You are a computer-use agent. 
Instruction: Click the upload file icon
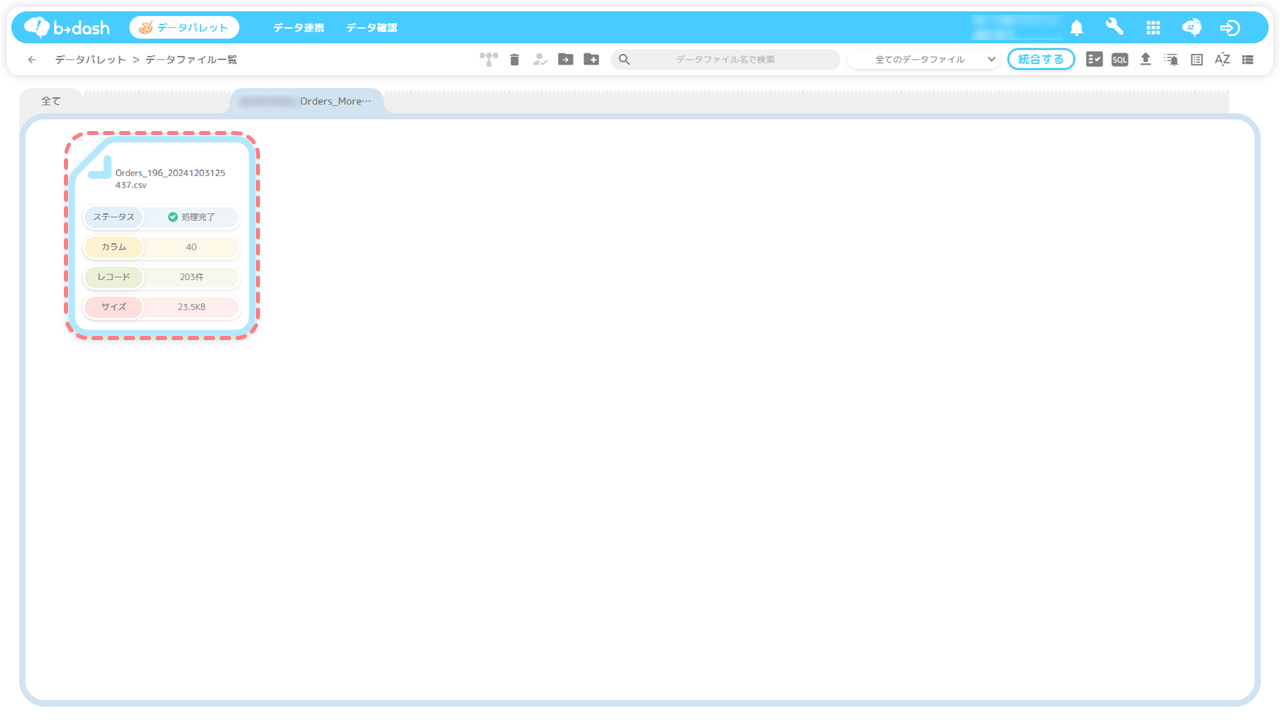tap(1145, 60)
